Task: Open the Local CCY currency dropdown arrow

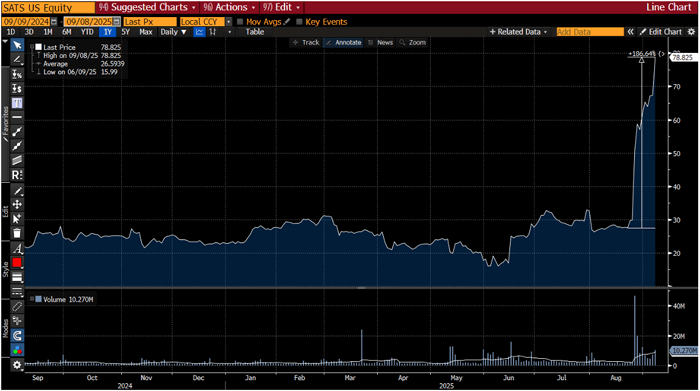Action: pos(229,21)
